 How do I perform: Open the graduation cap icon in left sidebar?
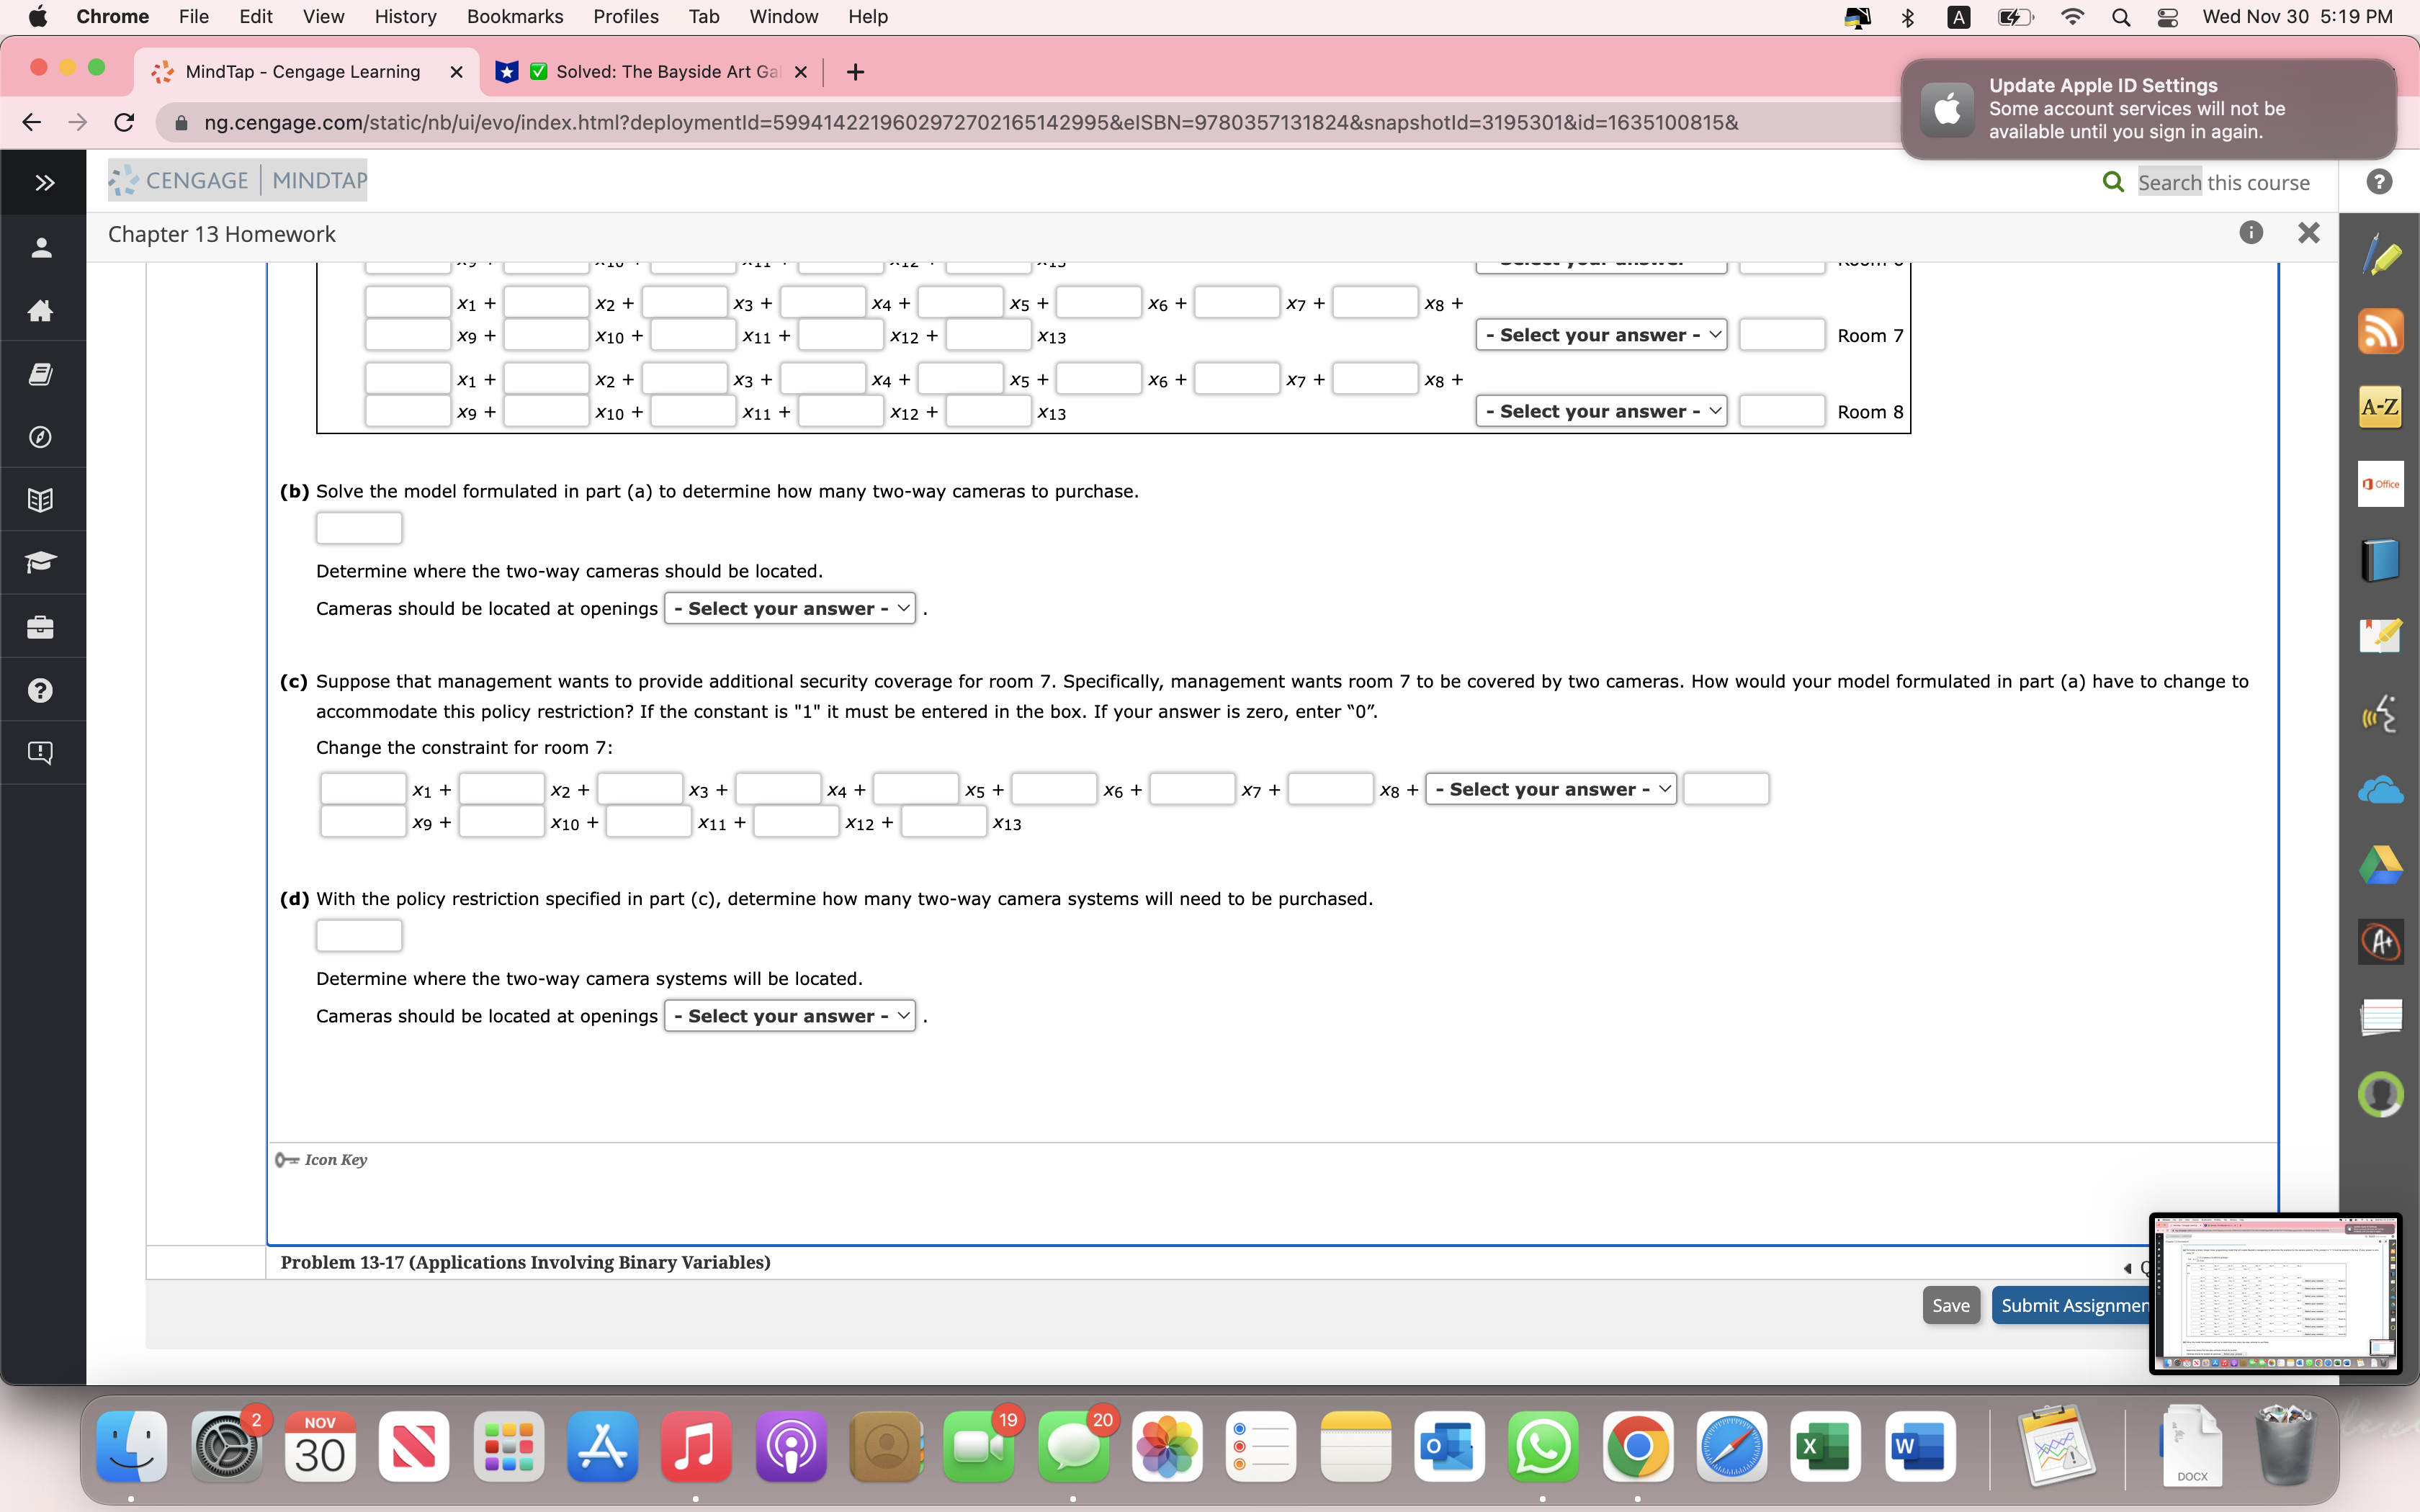pyautogui.click(x=41, y=563)
